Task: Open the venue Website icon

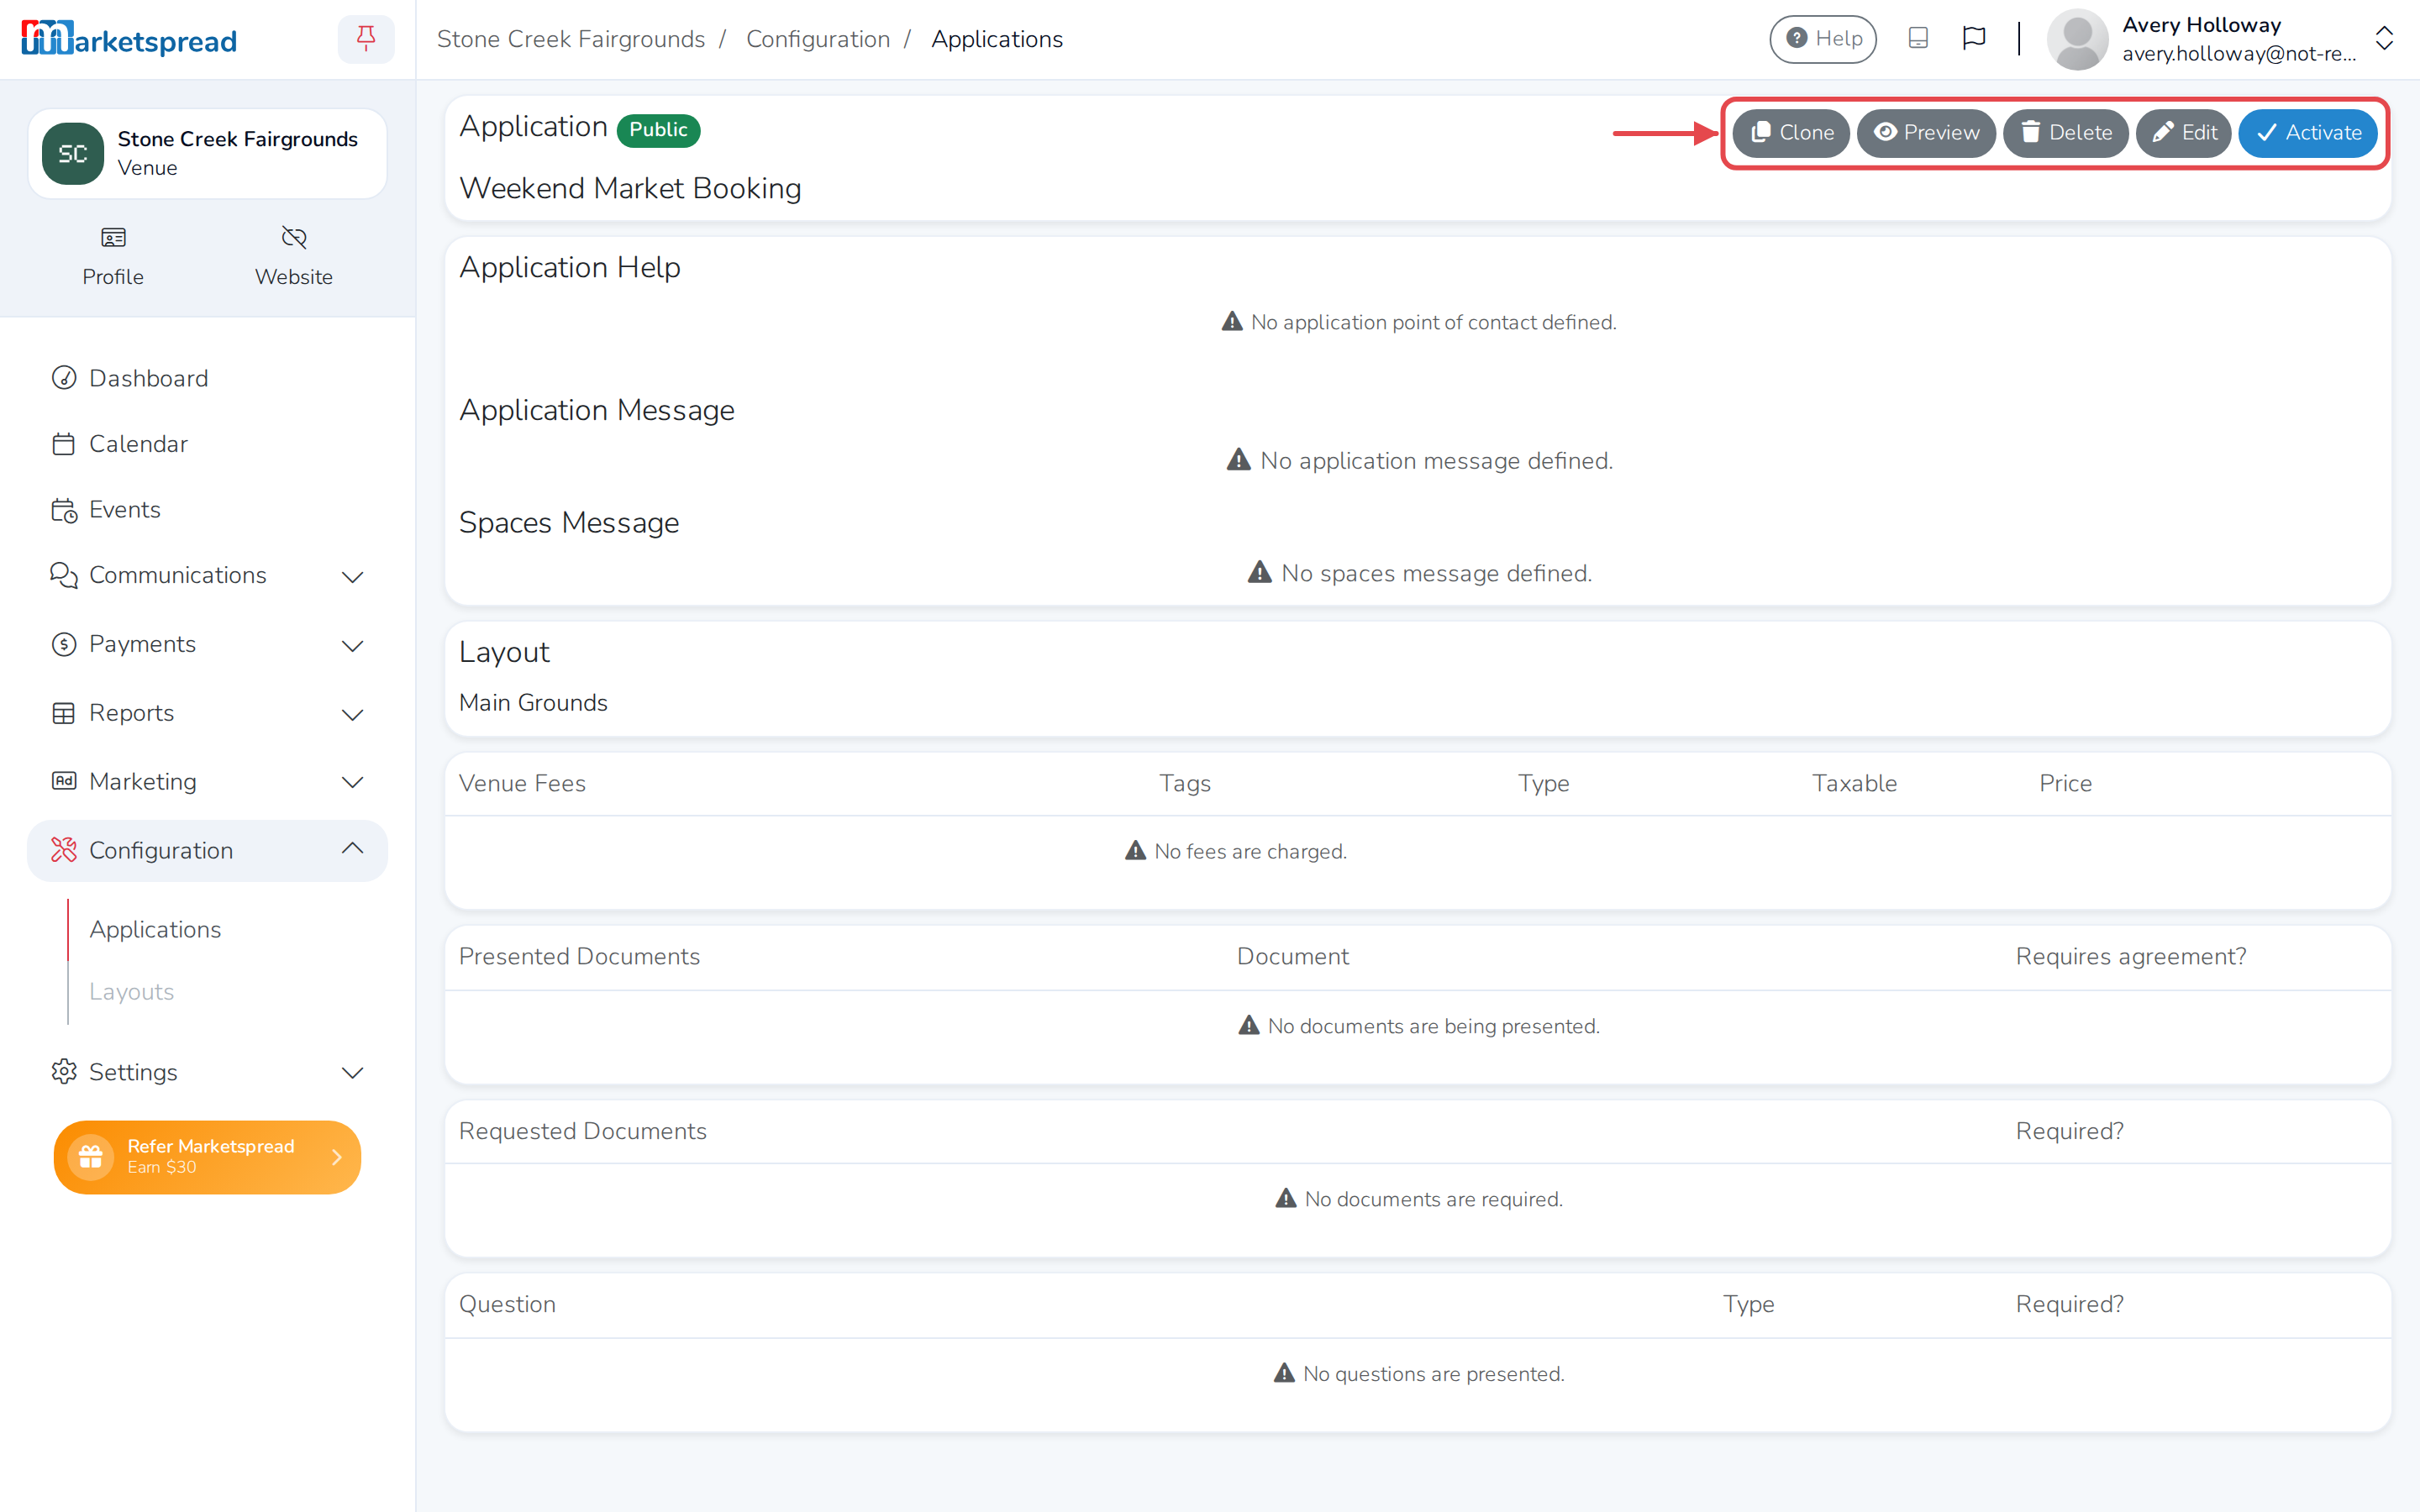Action: [x=294, y=238]
